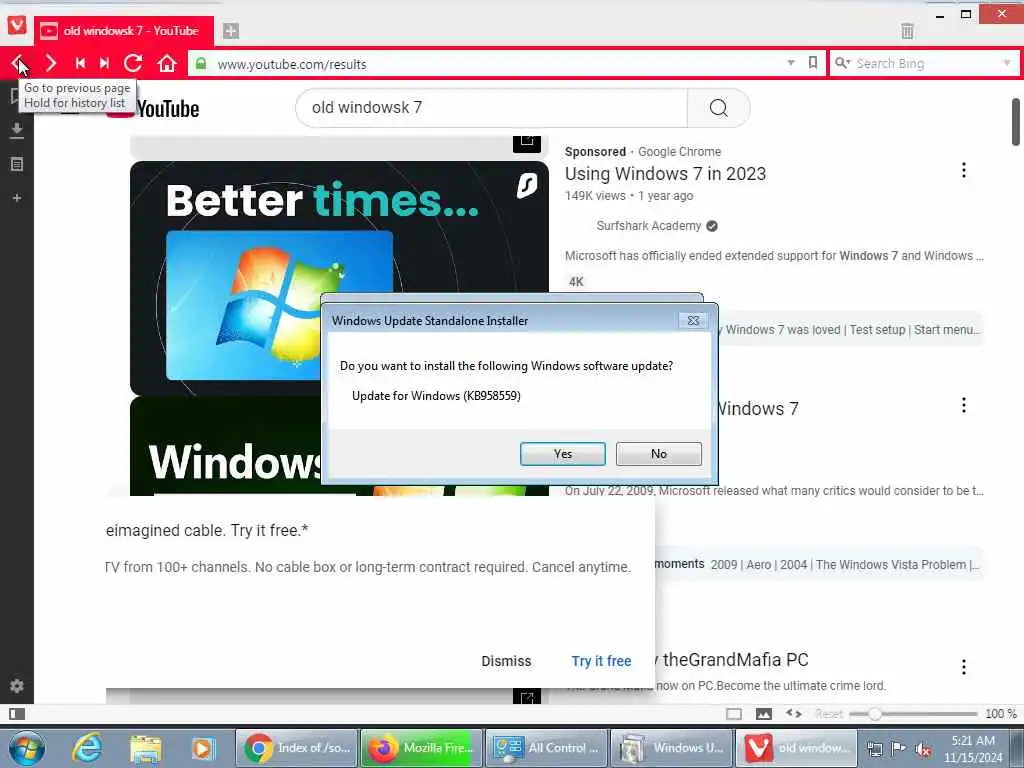The height and width of the screenshot is (768, 1024).
Task: Click the zoom Reset button
Action: pos(829,714)
